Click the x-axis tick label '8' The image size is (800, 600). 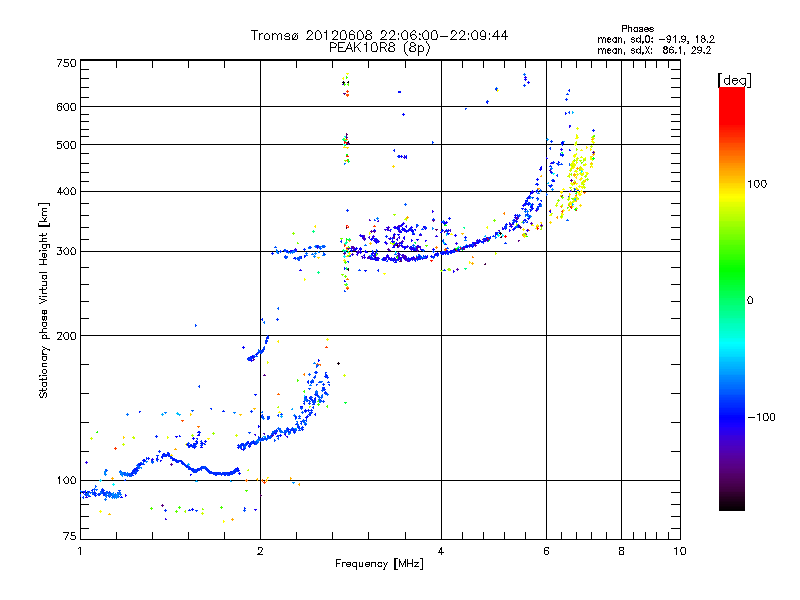tap(621, 551)
